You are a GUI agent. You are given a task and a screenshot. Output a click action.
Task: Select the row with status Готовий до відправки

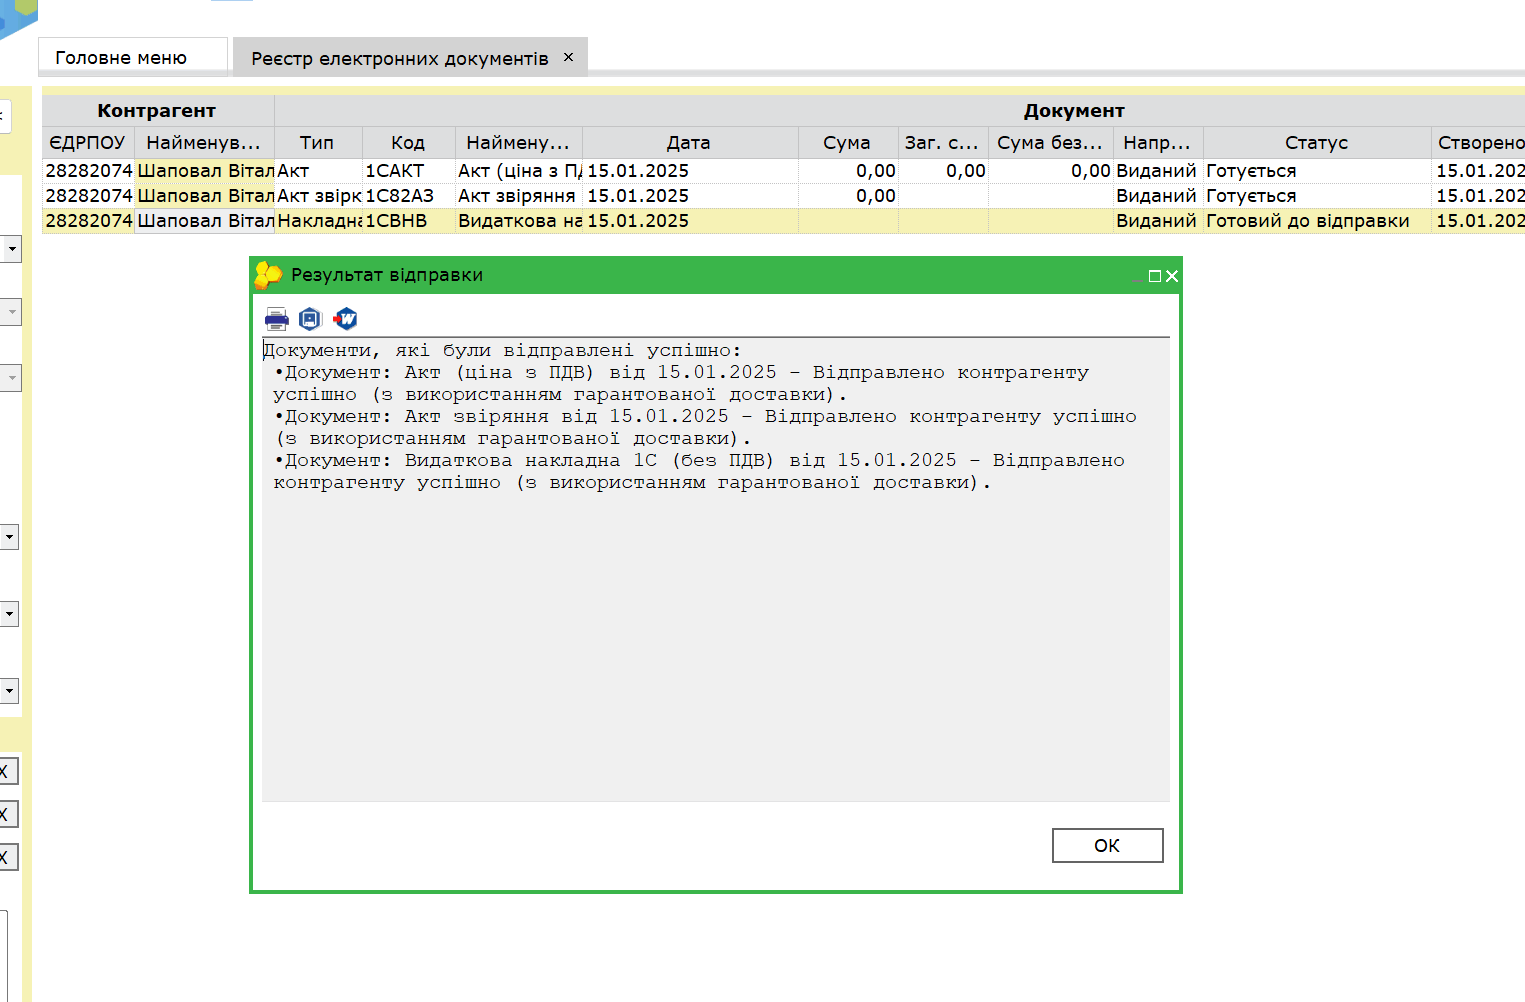pyautogui.click(x=1307, y=221)
